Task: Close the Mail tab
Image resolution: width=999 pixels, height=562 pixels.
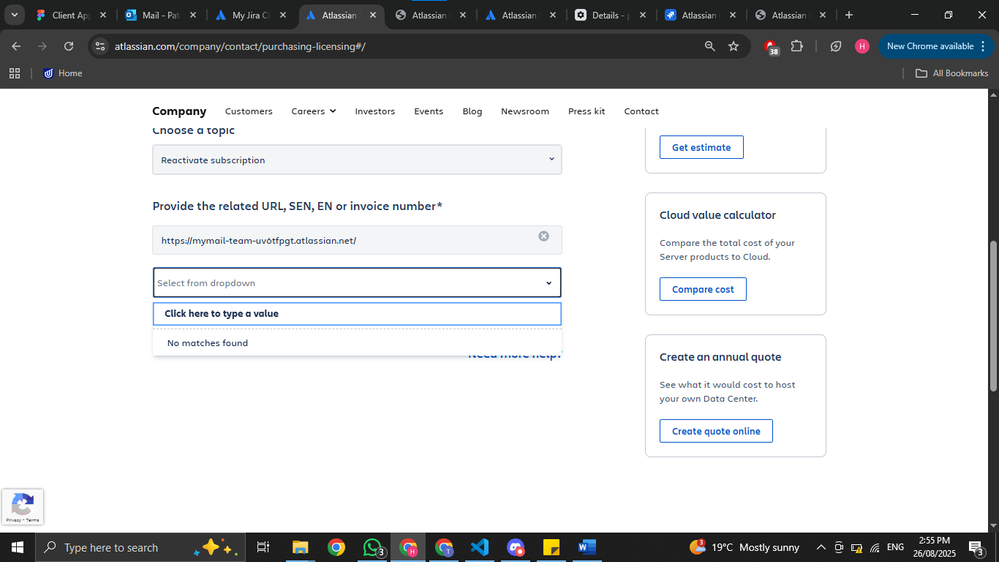Action: pos(193,15)
